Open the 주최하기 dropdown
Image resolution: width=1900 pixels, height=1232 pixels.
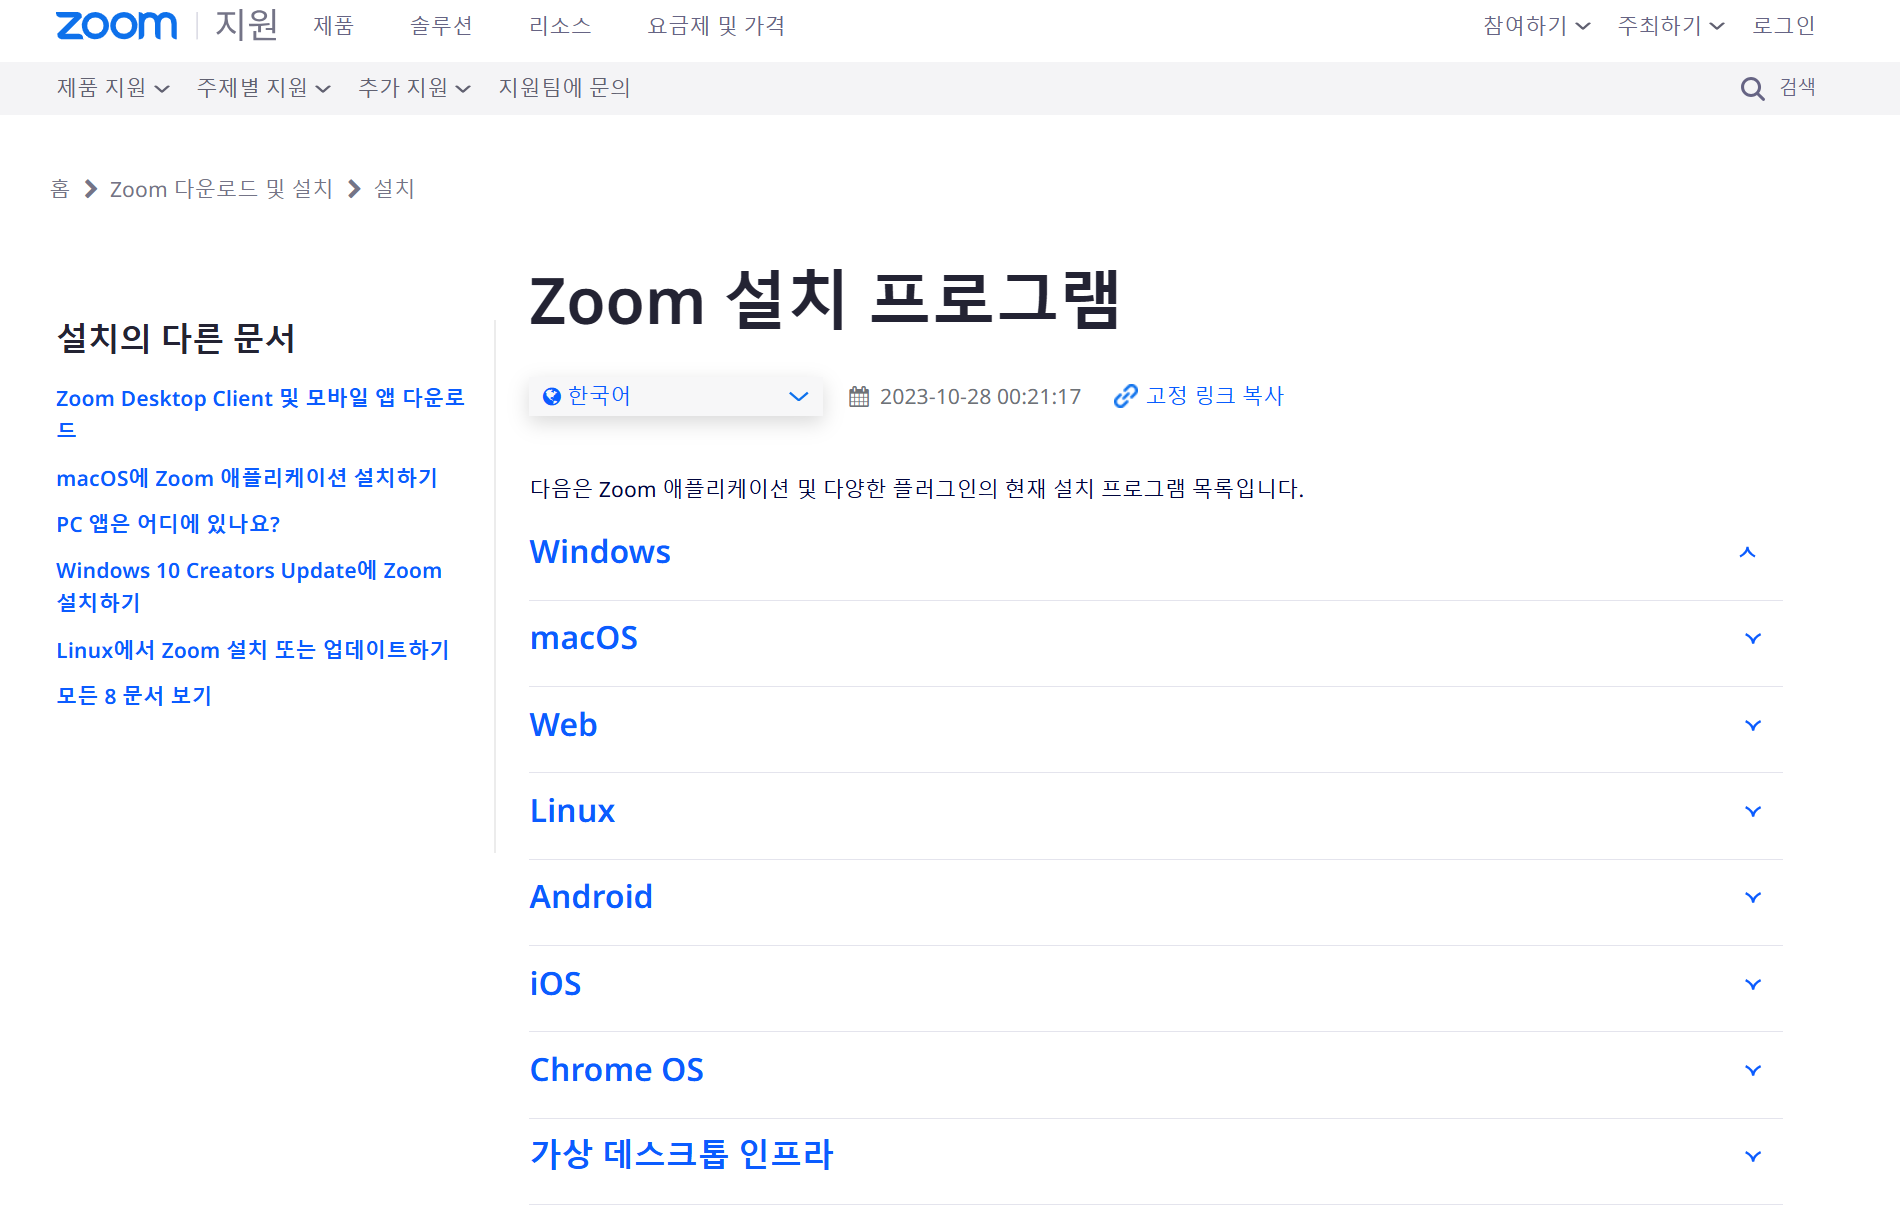point(1671,26)
